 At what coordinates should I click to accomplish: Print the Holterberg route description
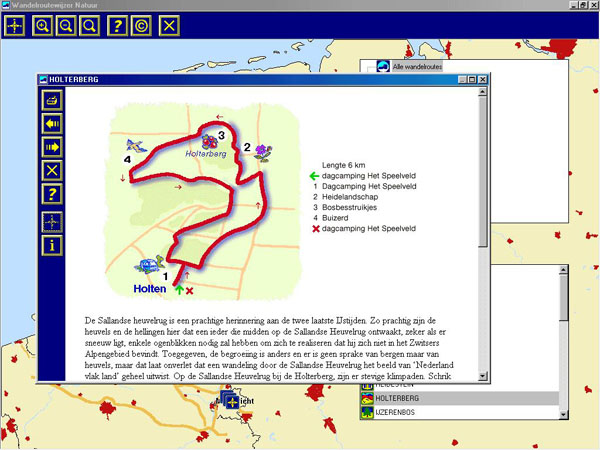(x=53, y=100)
